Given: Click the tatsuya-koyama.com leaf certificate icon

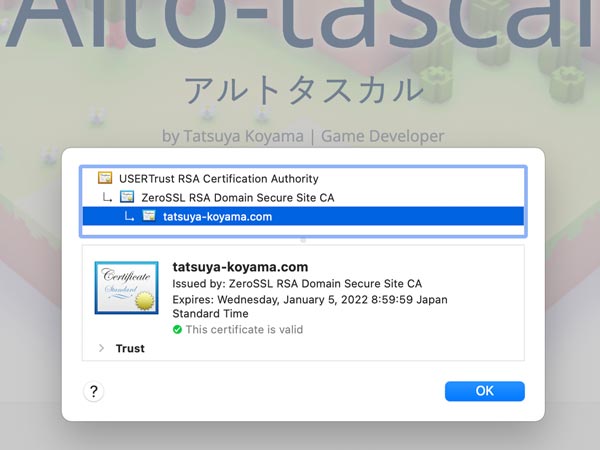Looking at the screenshot, I should tap(149, 216).
